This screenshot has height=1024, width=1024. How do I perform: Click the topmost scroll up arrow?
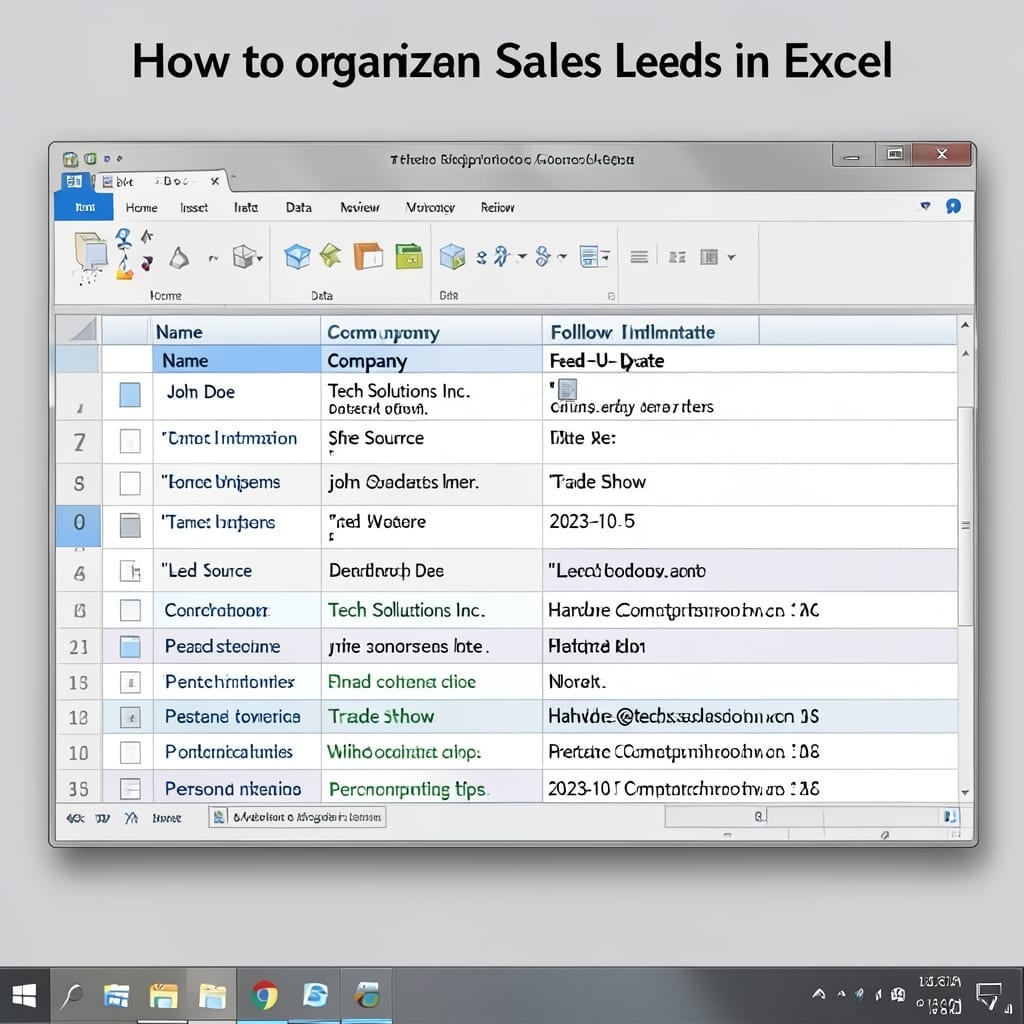965,325
